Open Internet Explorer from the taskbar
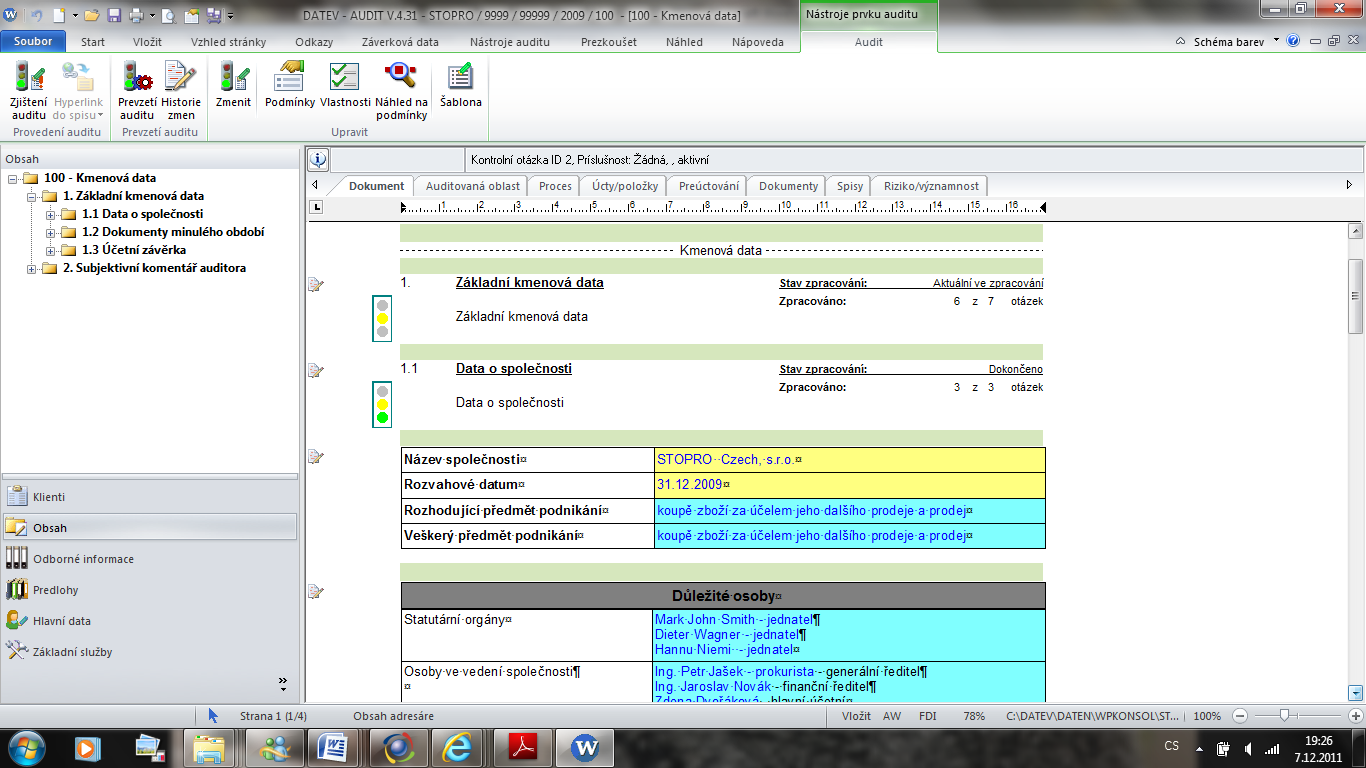Image resolution: width=1366 pixels, height=768 pixels. (x=456, y=747)
